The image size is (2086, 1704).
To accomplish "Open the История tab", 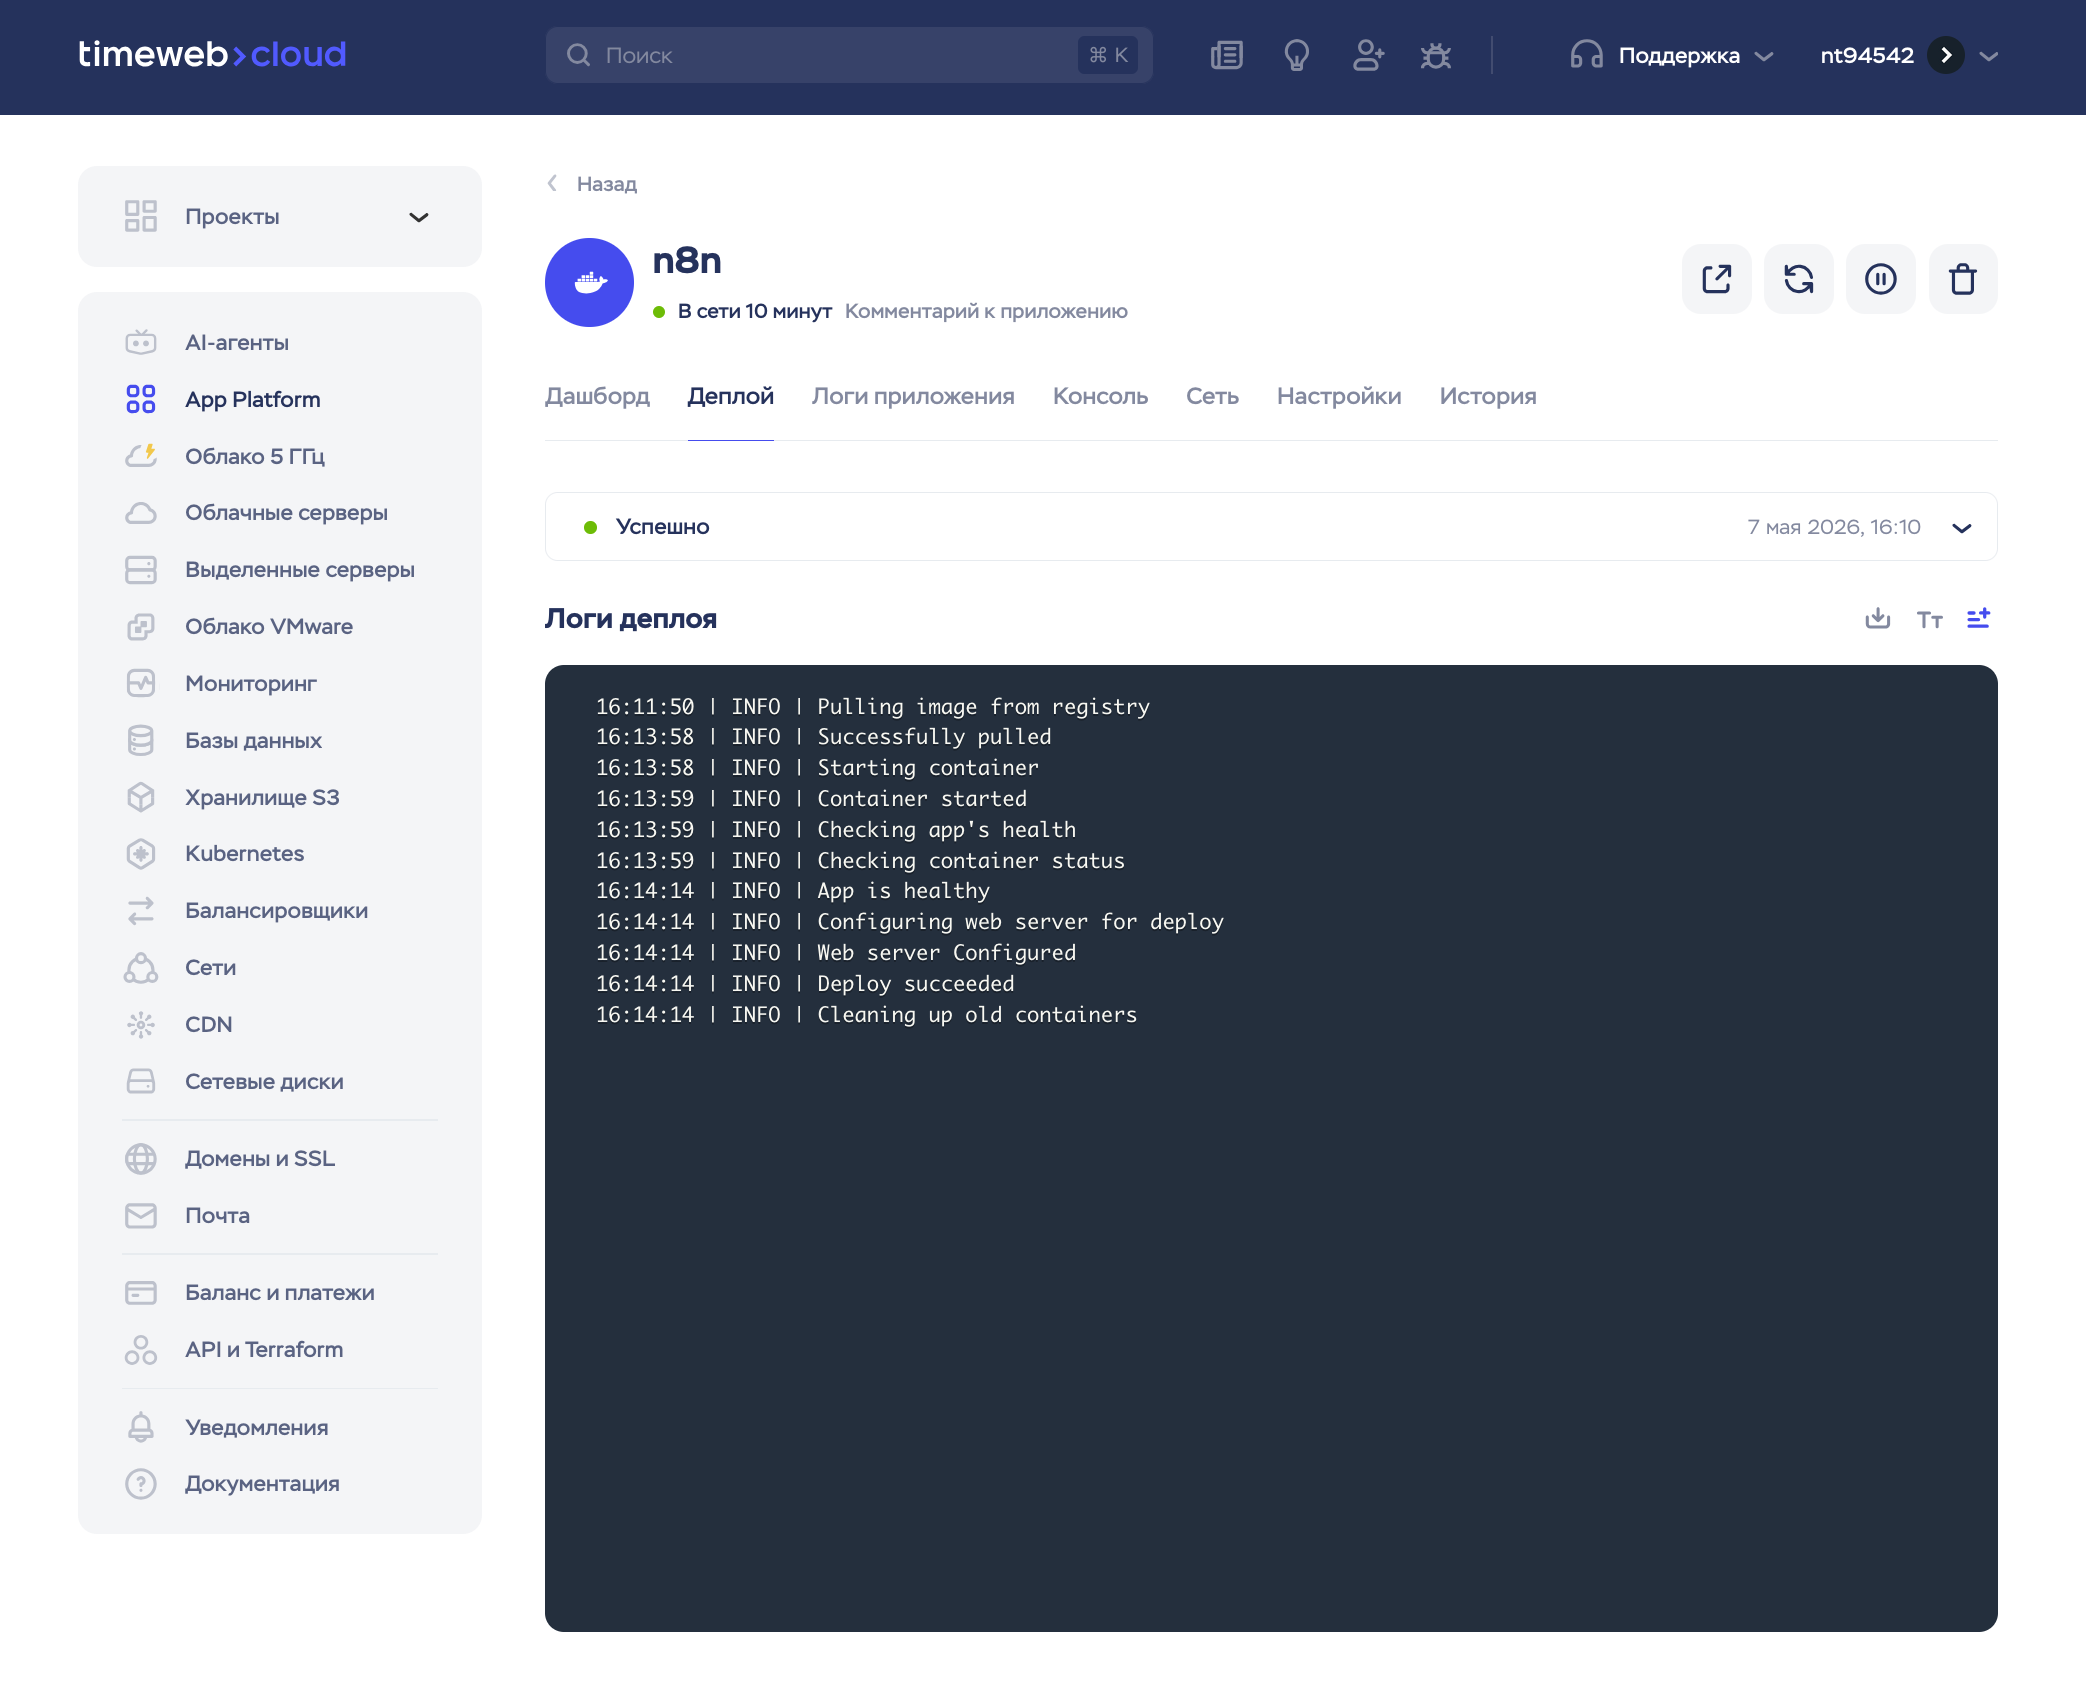I will click(x=1488, y=396).
